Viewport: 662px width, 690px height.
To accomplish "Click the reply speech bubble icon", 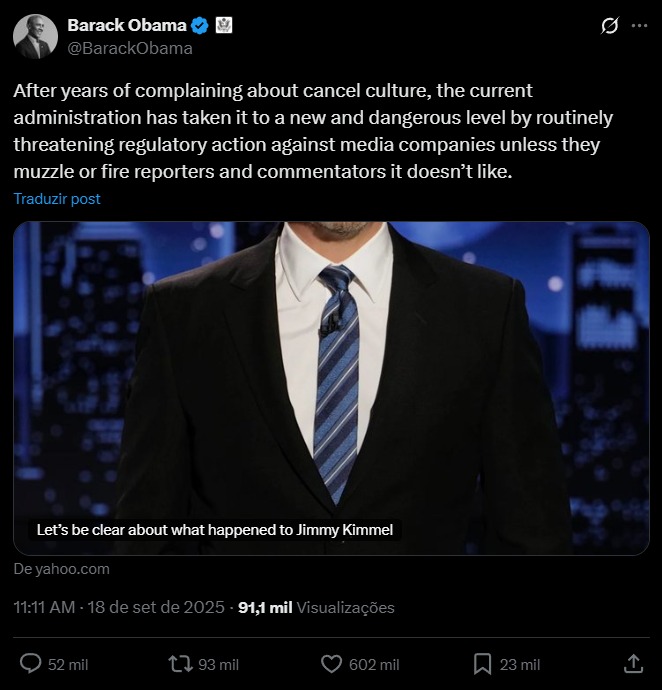I will coord(31,664).
